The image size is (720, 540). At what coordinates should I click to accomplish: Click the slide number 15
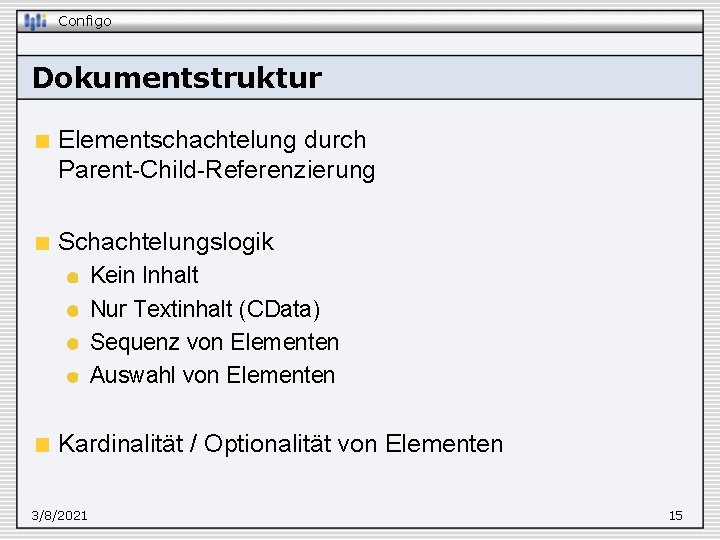[675, 516]
